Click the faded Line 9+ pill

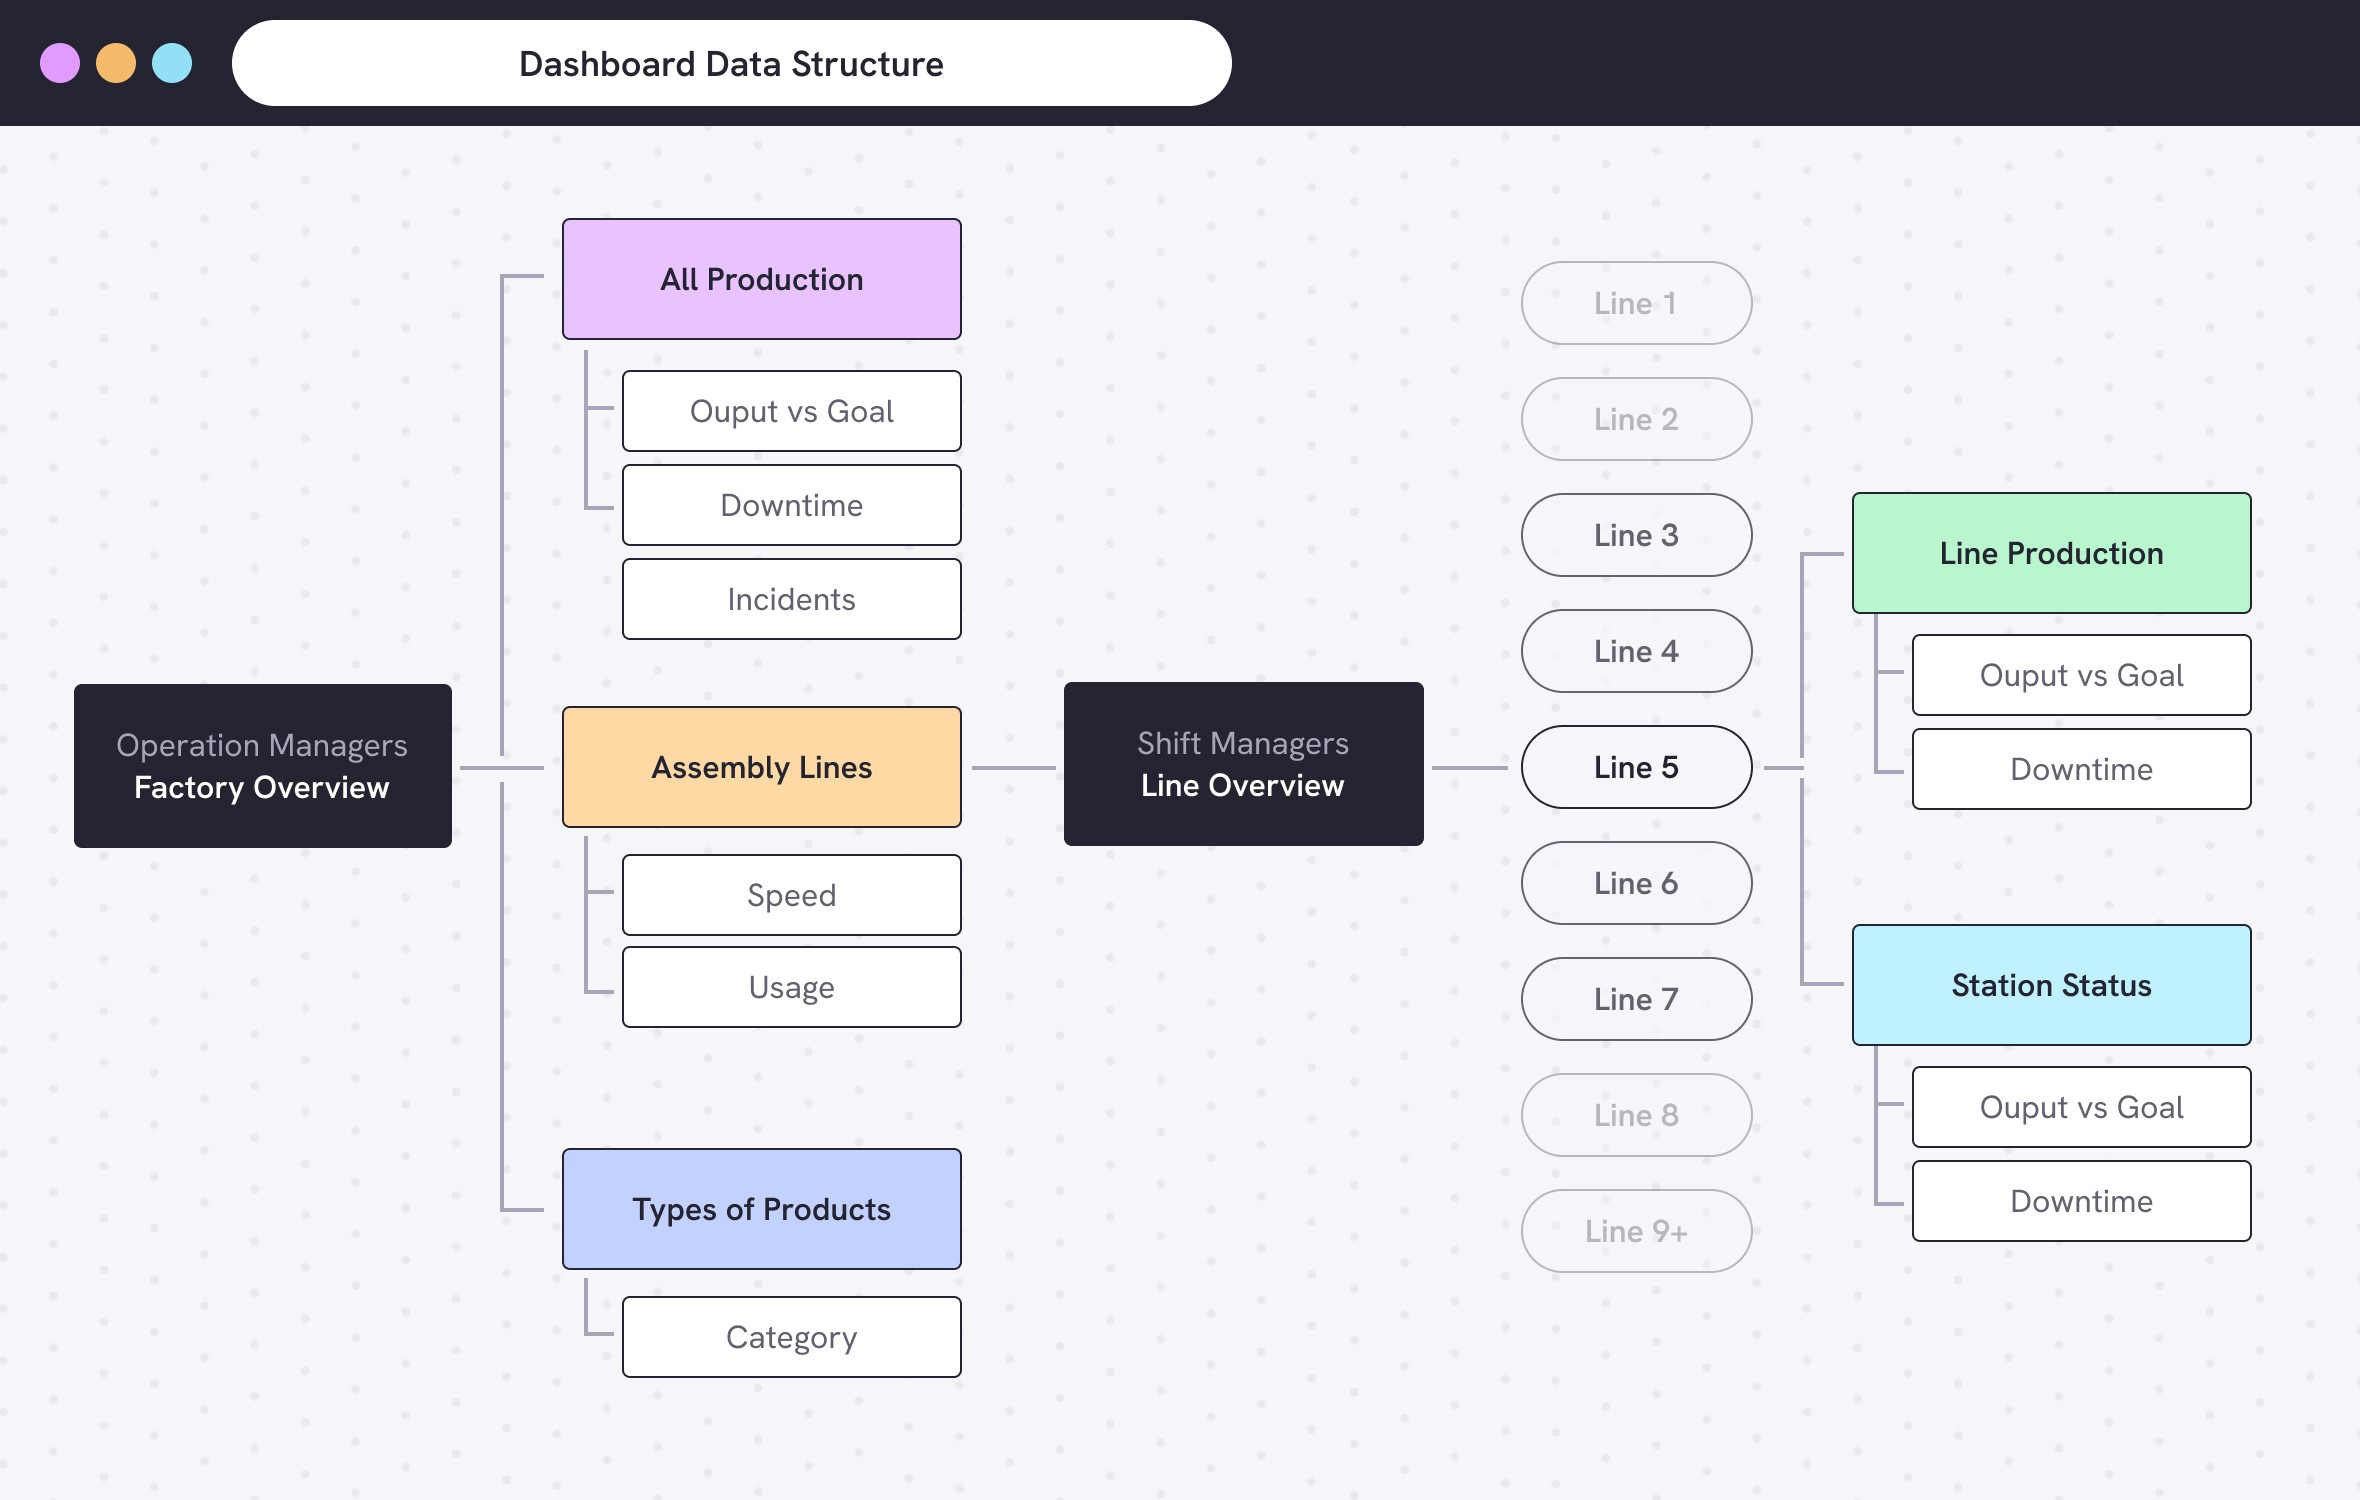1636,1231
